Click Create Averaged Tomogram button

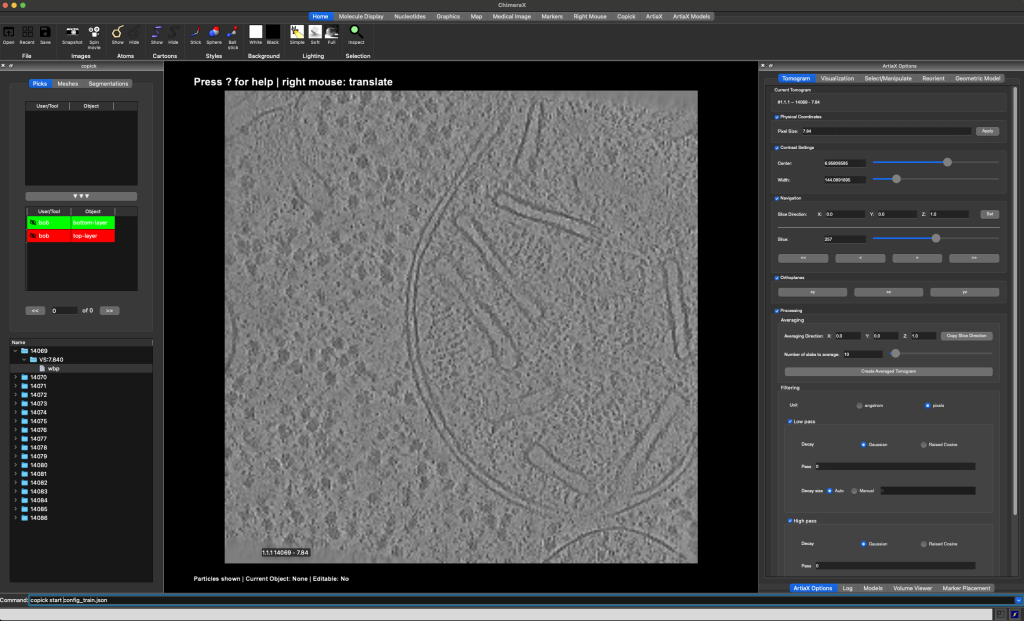tap(888, 371)
